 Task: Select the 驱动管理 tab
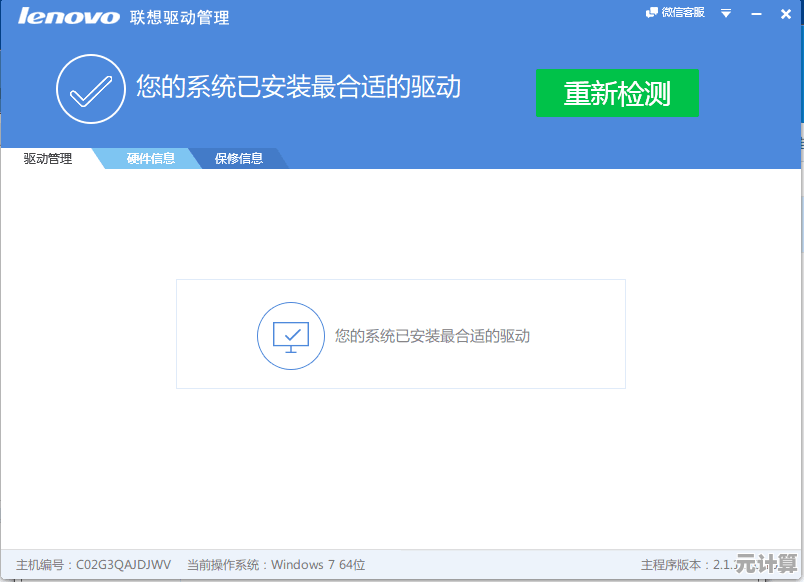pyautogui.click(x=48, y=159)
